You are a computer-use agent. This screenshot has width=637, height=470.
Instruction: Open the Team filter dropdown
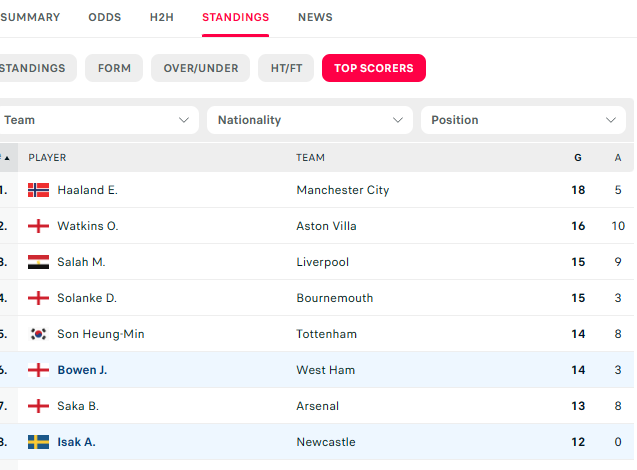(x=98, y=120)
